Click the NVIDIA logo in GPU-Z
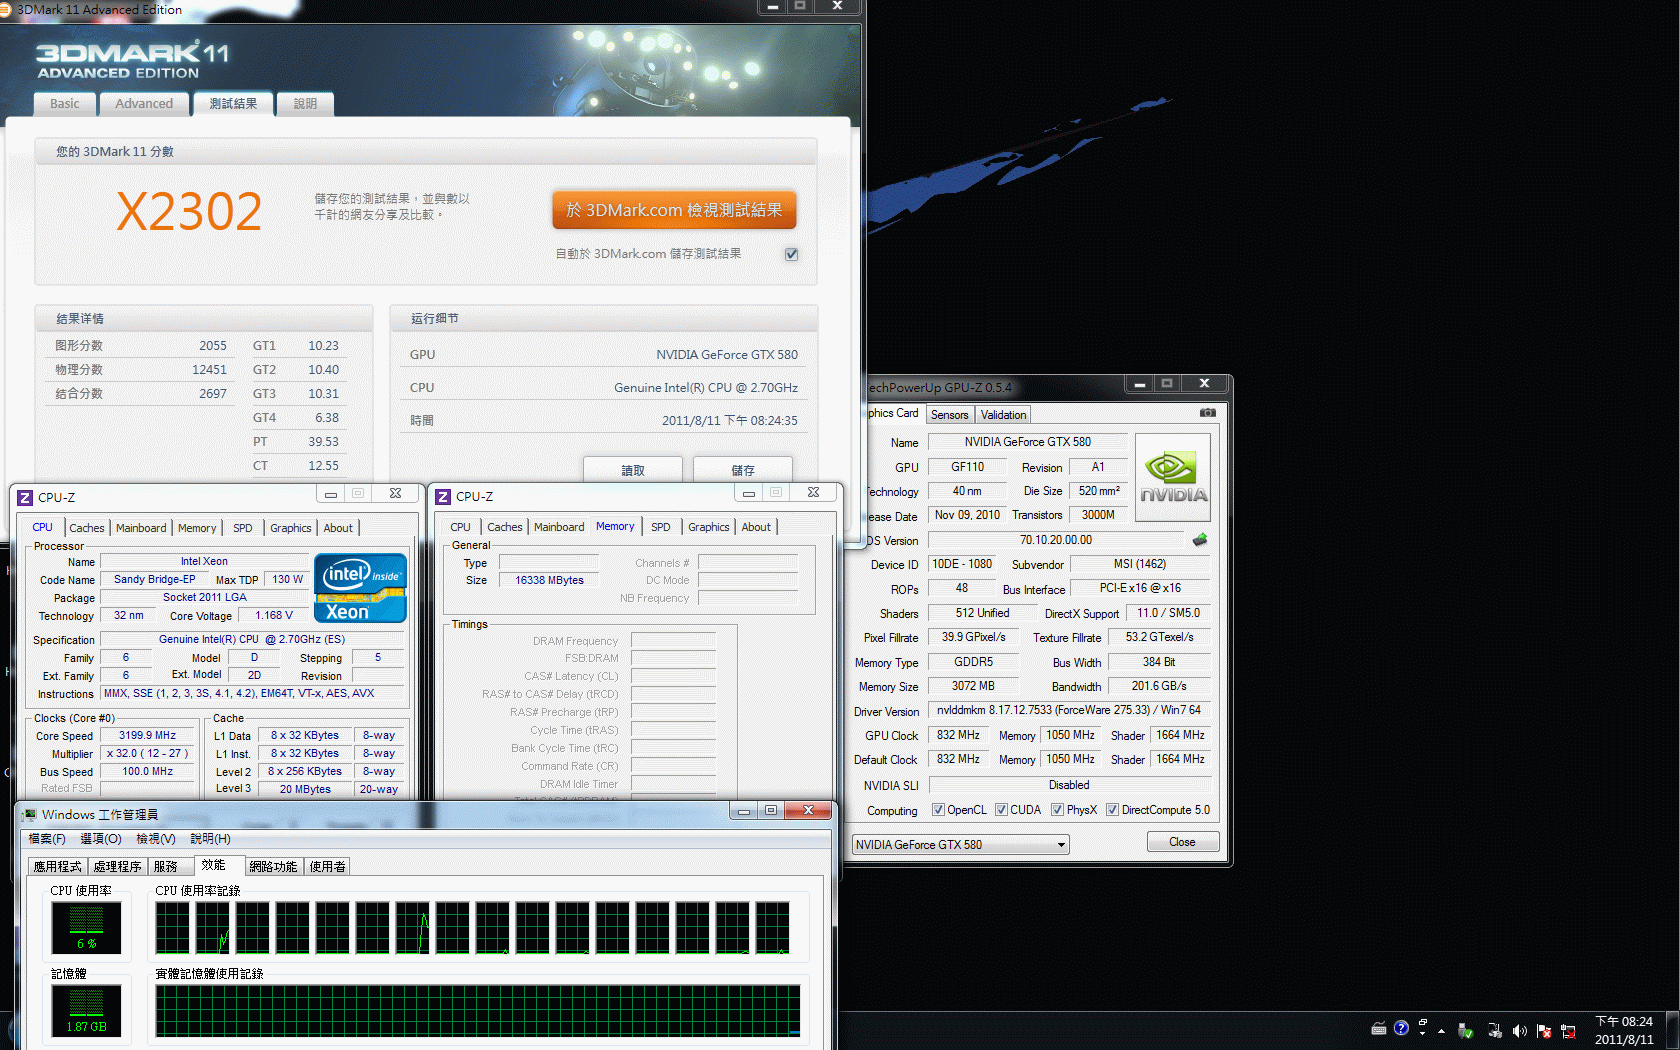1680x1050 pixels. coord(1173,478)
